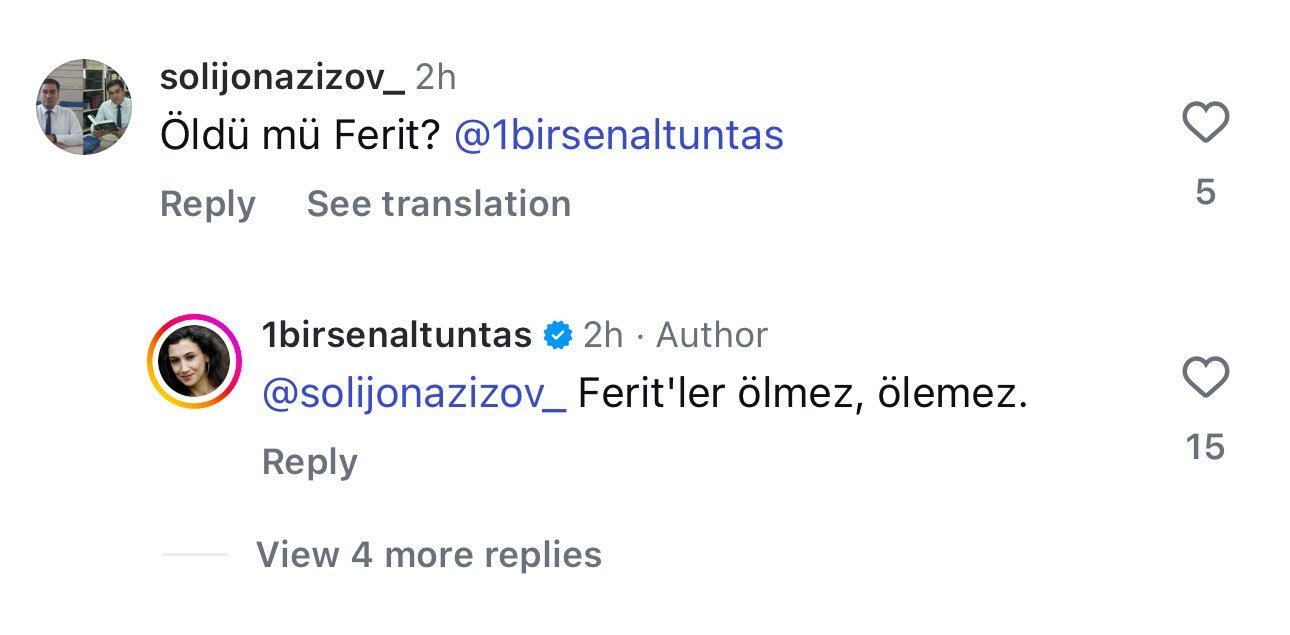
Task: Click the 2h timestamp on author's reply
Action: click(x=602, y=335)
